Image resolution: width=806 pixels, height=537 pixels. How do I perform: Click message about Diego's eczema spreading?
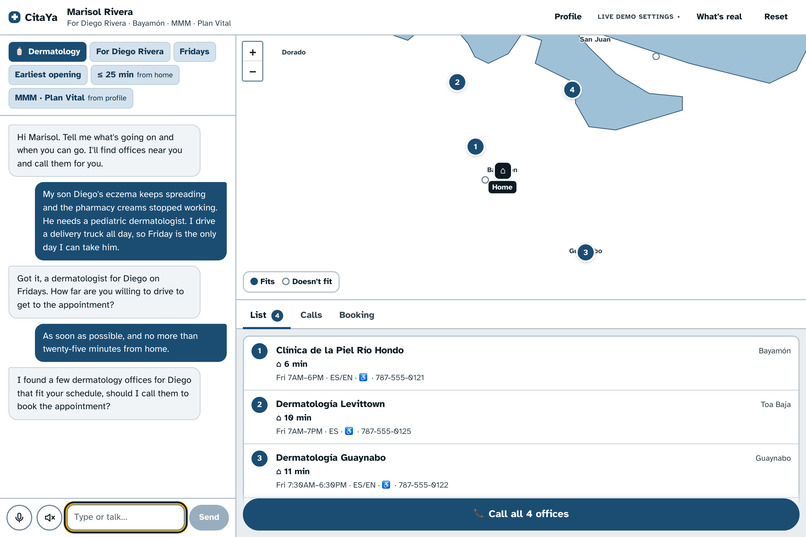(131, 220)
